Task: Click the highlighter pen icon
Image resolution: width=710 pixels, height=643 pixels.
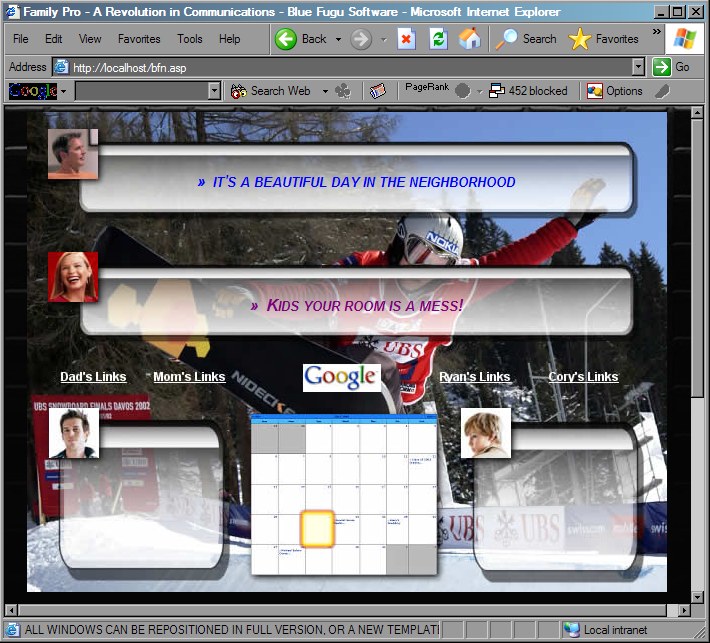Action: [x=662, y=91]
